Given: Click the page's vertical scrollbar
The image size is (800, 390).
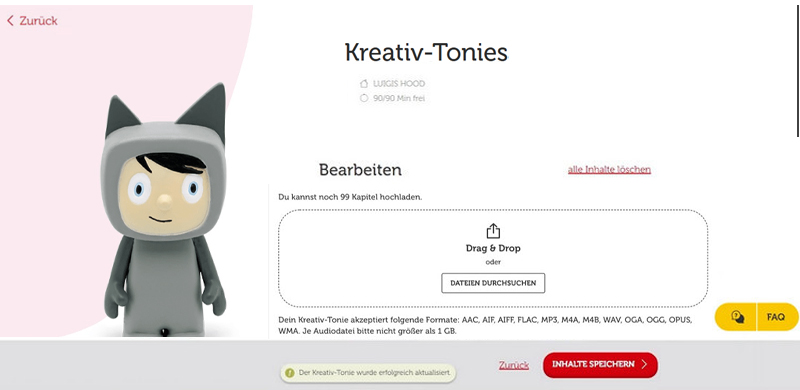Looking at the screenshot, I should coord(797,69).
